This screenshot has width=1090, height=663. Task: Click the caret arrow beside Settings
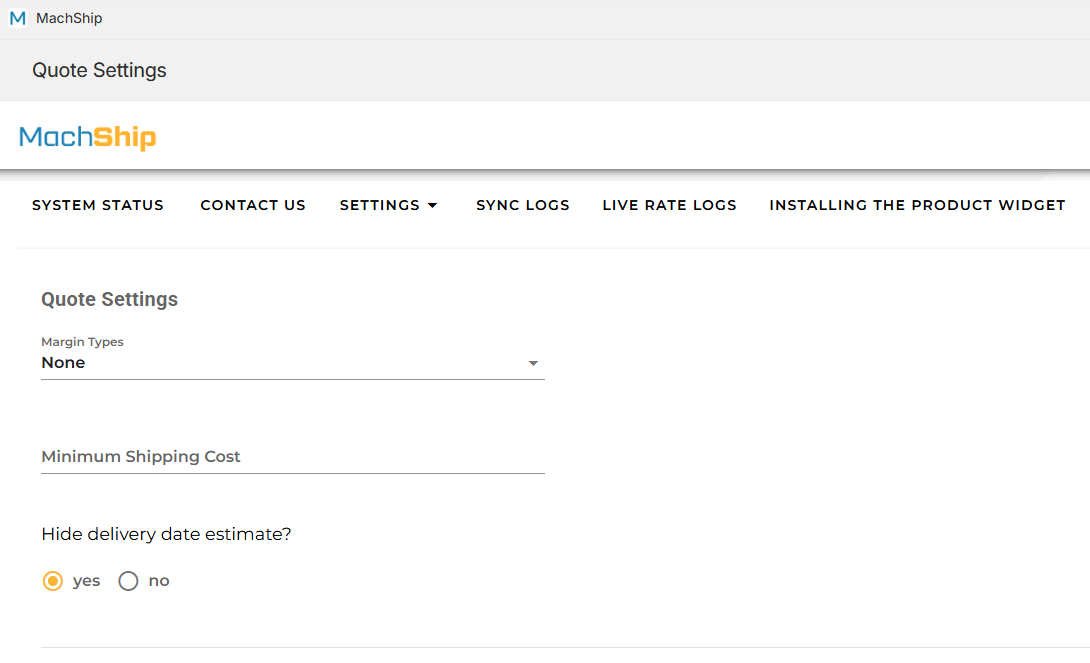coord(432,205)
